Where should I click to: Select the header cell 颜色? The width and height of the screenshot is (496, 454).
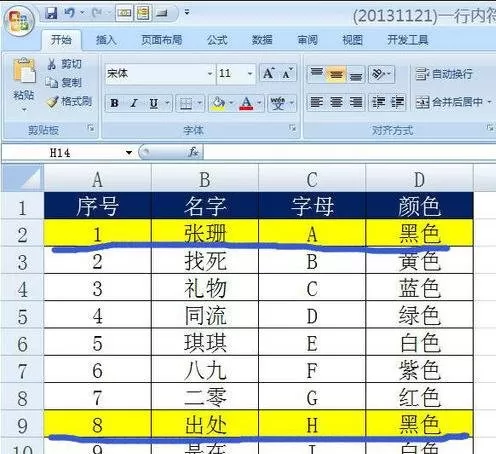(x=419, y=206)
